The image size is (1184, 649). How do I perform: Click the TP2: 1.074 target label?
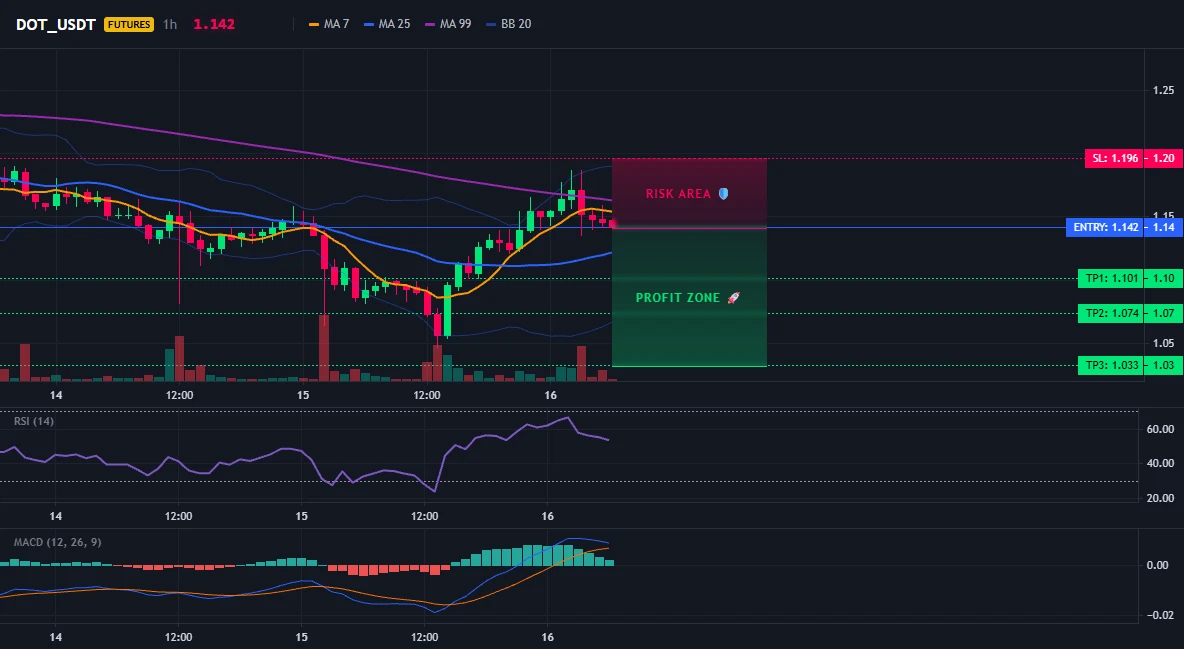click(1111, 314)
